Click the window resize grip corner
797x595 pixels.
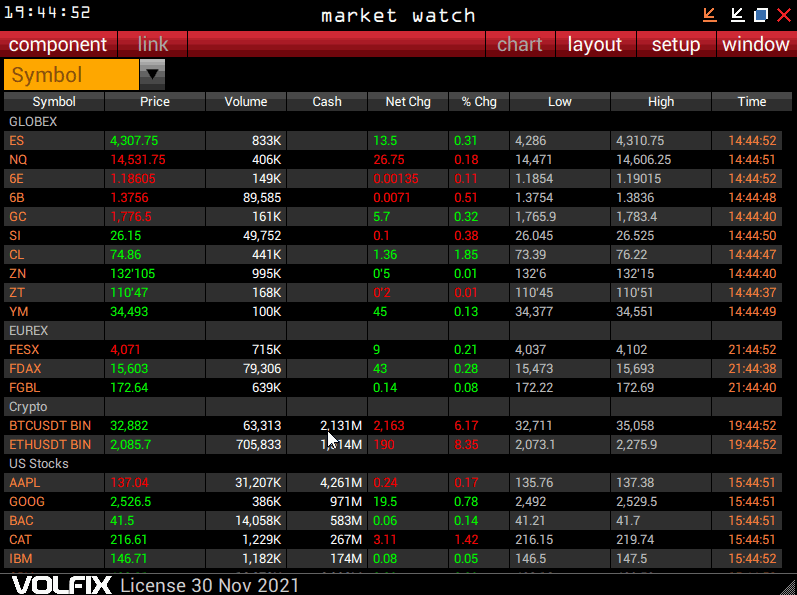point(788,587)
